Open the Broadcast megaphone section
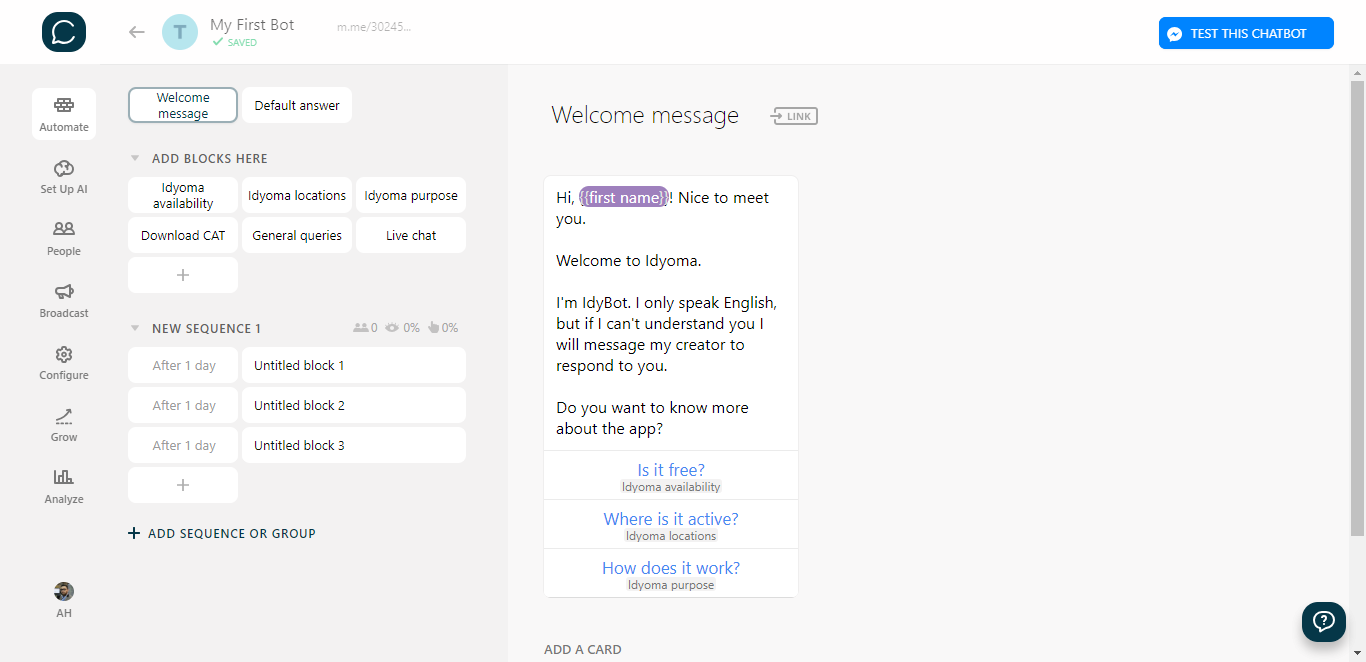 64,300
